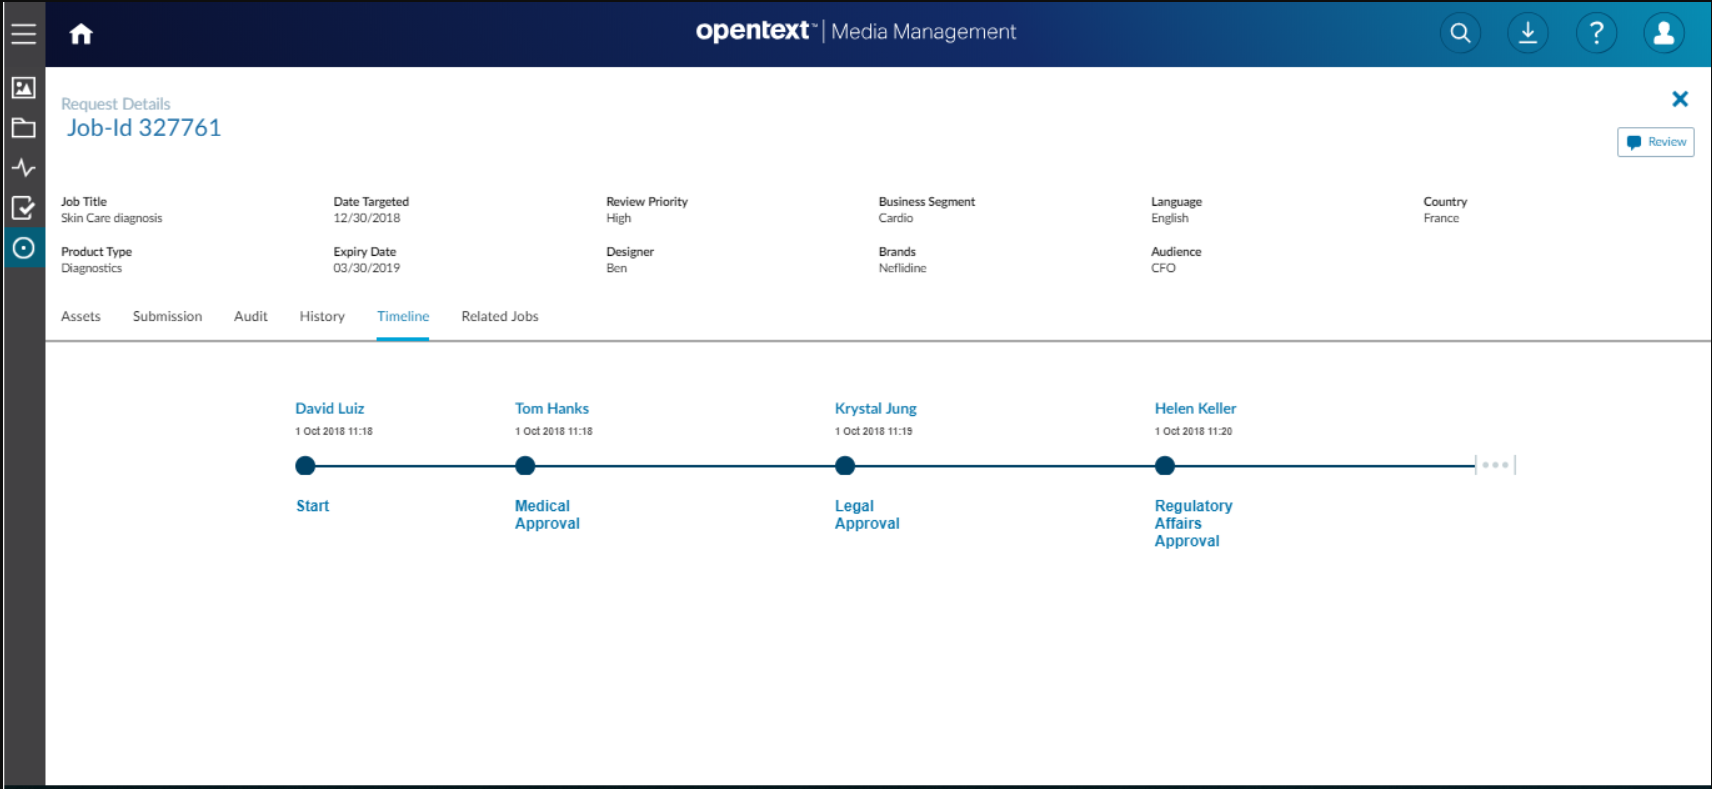Open the folders sidebar icon
This screenshot has height=789, width=1712.
(x=24, y=128)
